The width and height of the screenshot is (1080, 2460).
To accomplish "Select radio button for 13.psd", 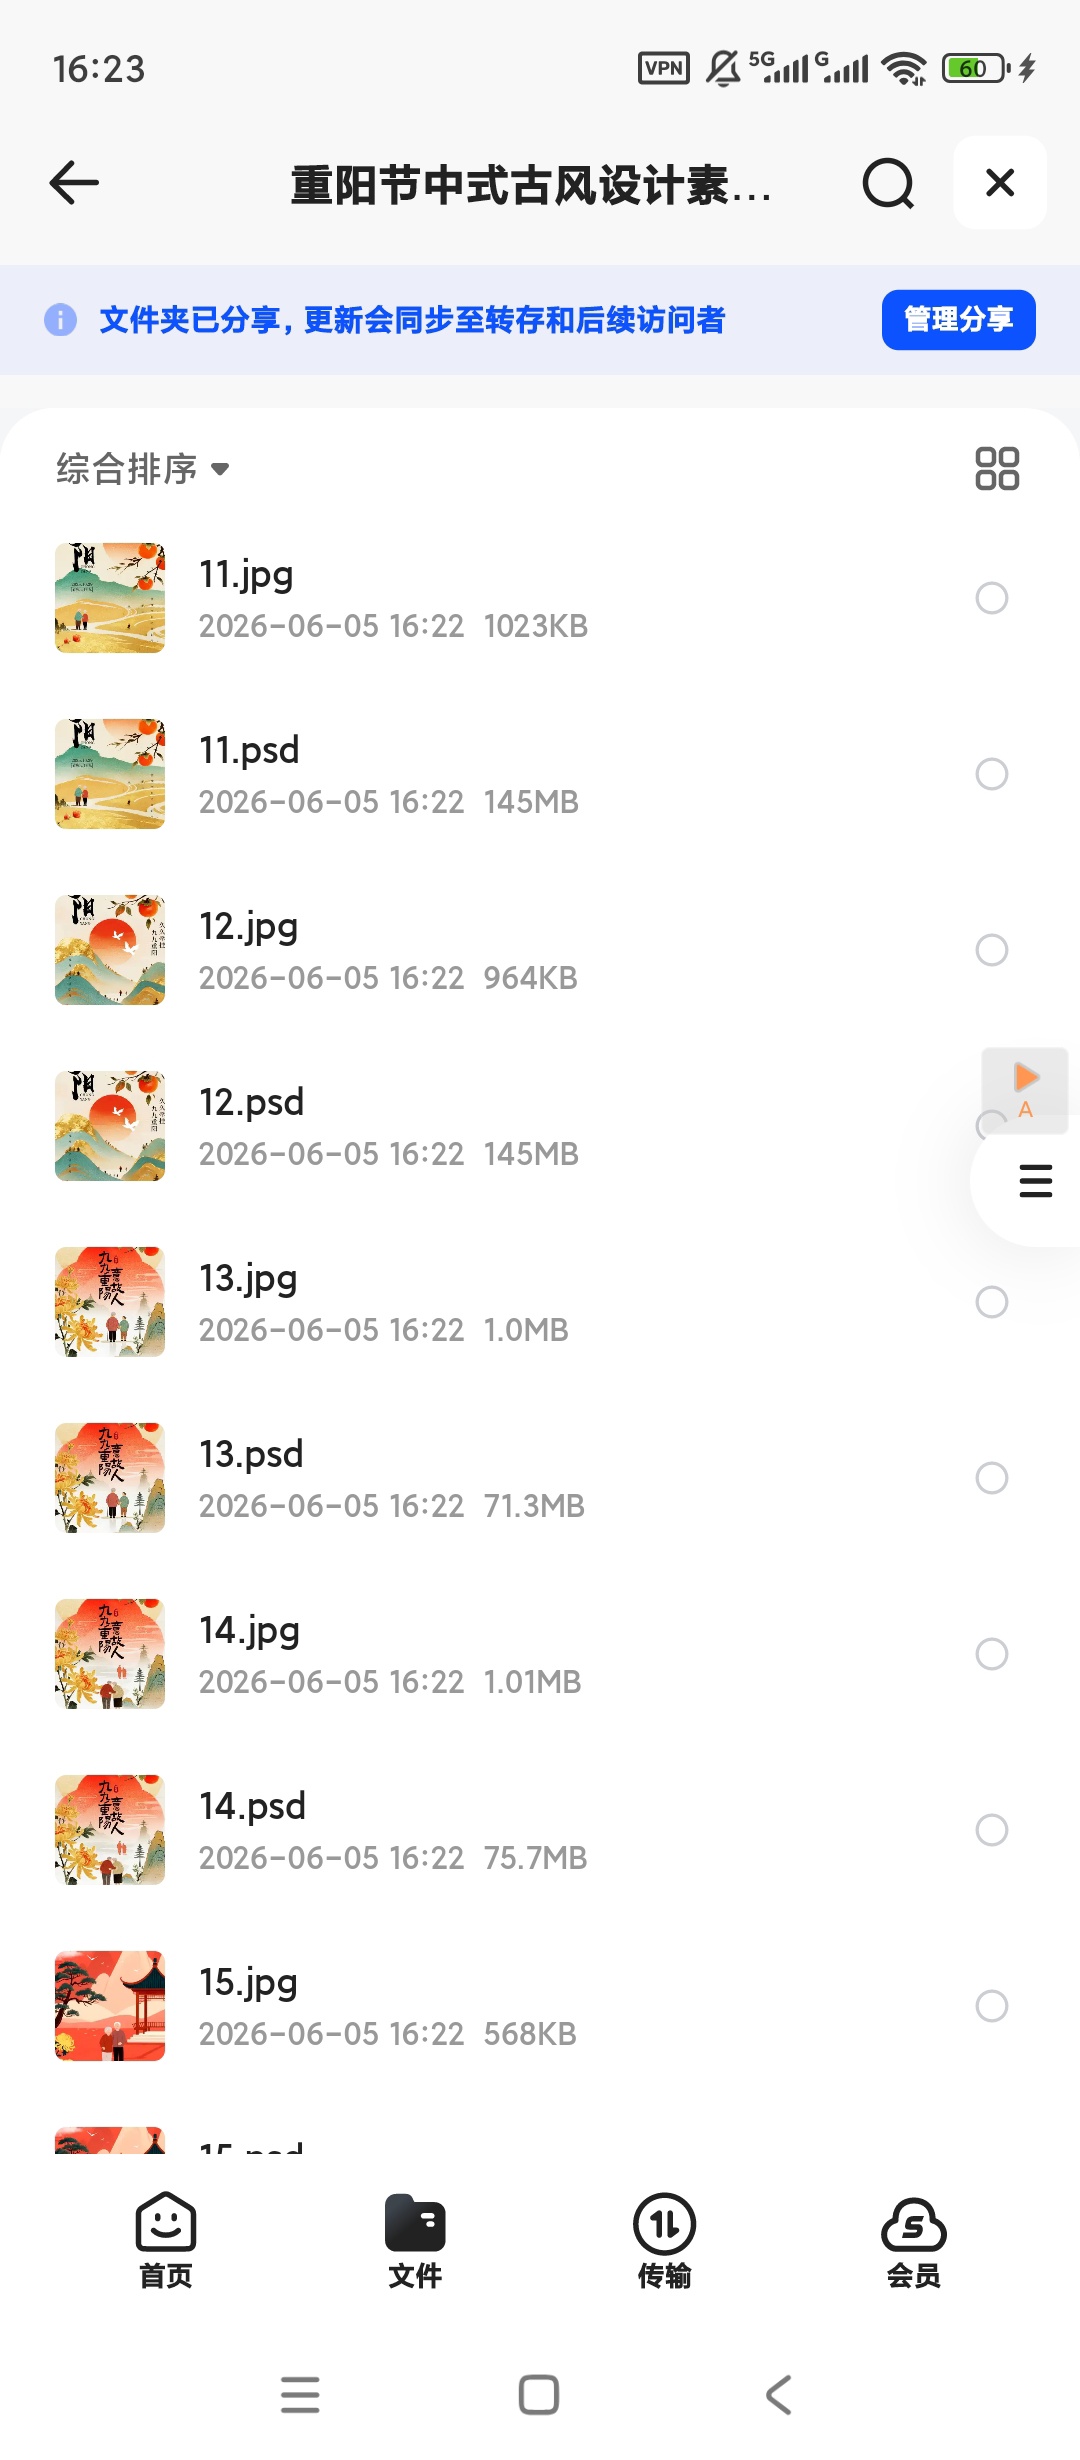I will pos(992,1478).
